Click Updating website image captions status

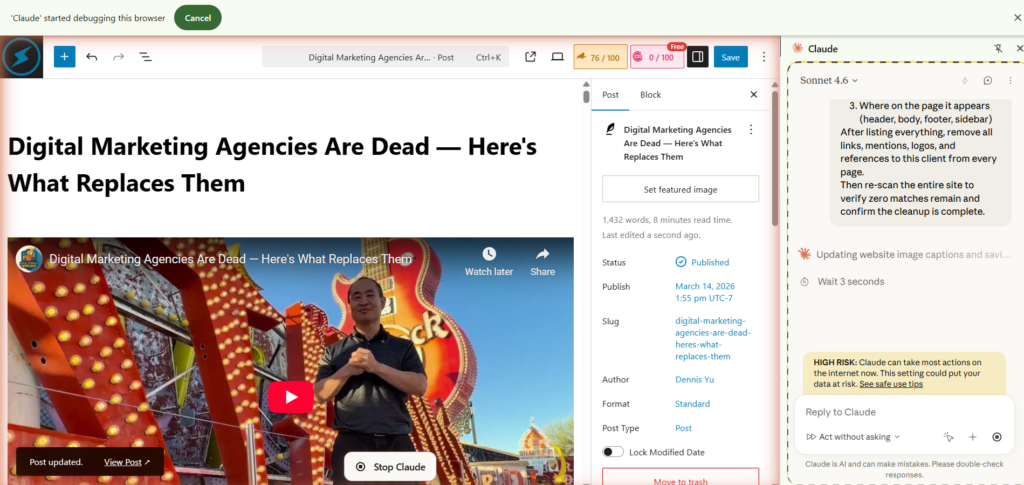(904, 255)
